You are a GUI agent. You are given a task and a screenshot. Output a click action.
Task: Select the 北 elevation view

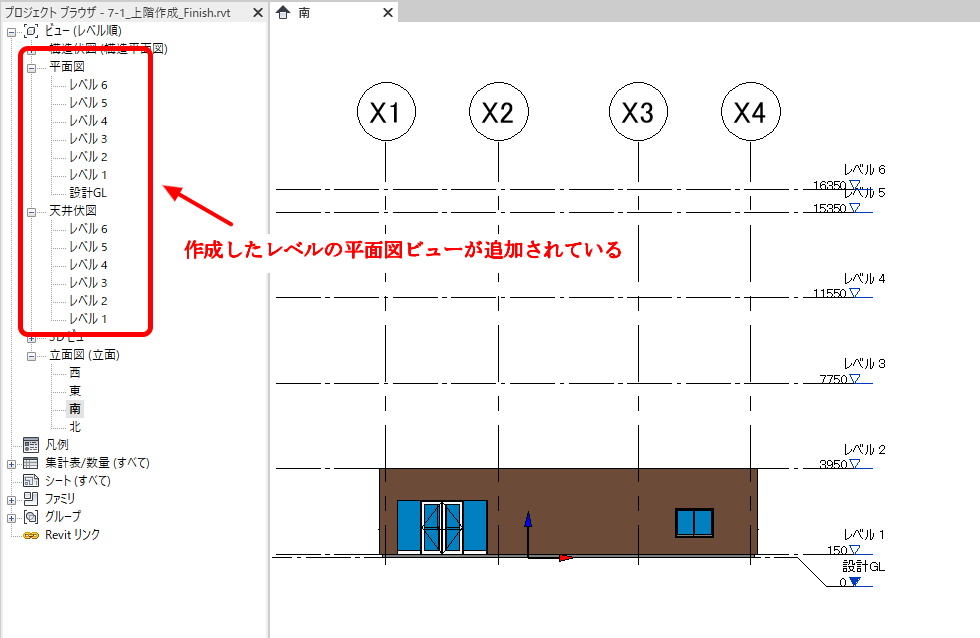pos(75,427)
